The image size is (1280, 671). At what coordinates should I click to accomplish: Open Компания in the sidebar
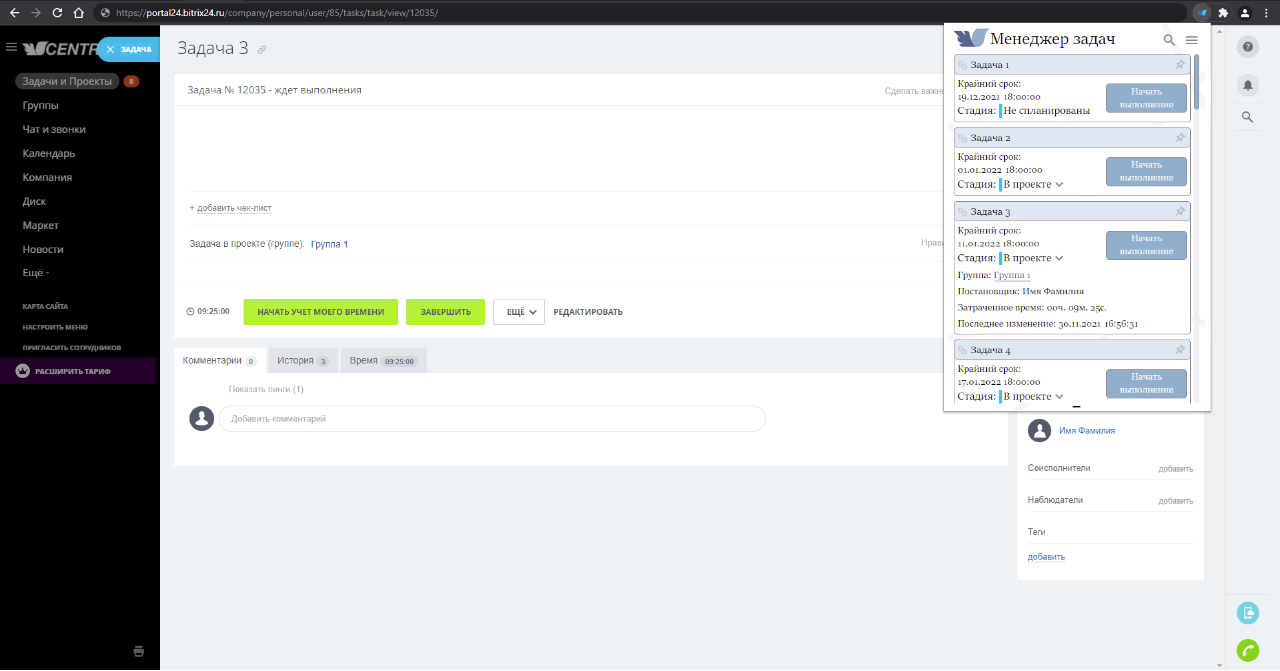[x=47, y=177]
